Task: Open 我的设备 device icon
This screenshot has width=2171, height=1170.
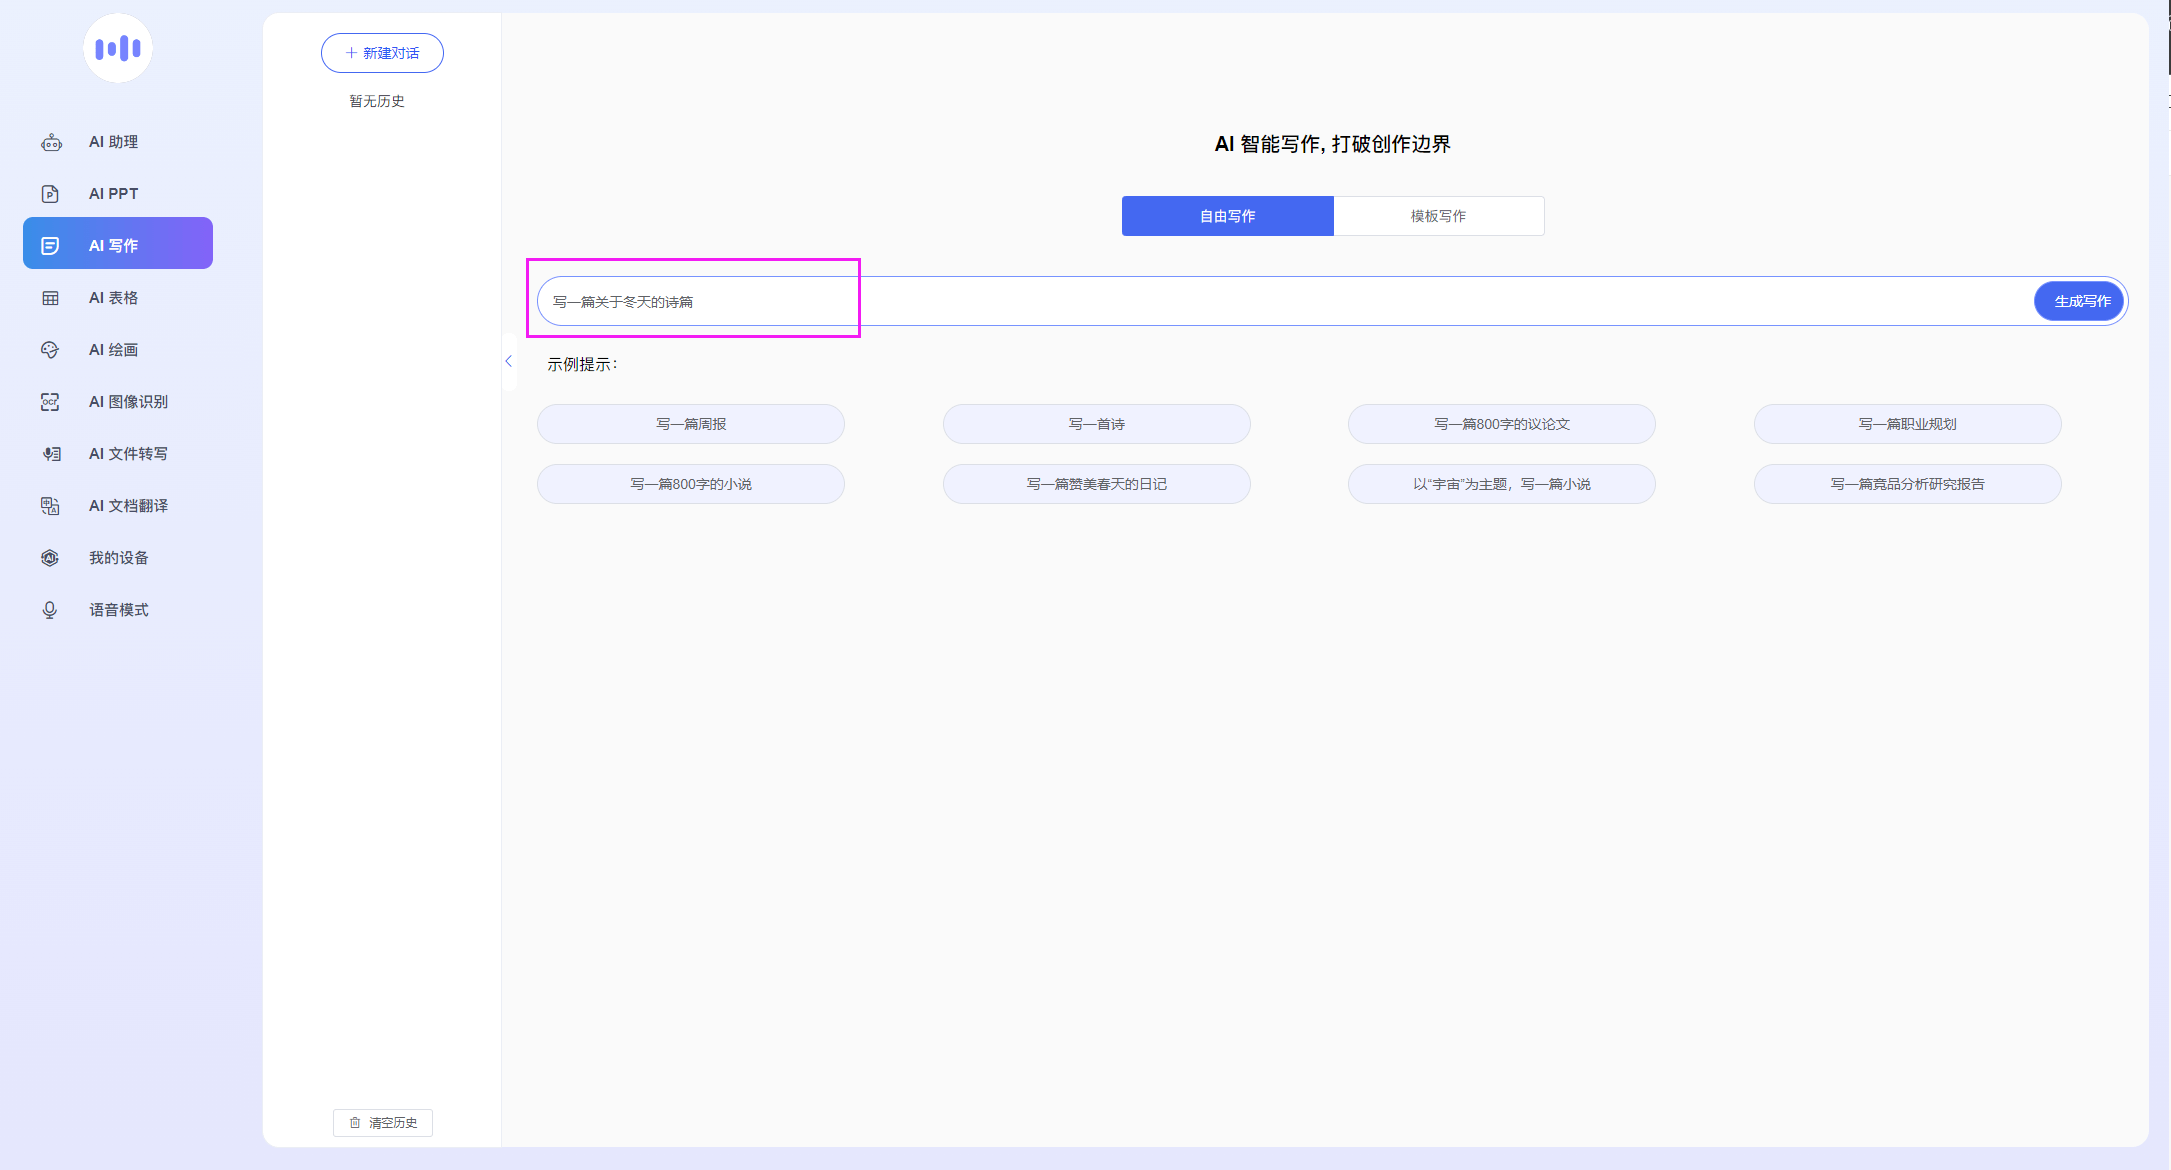Action: [x=51, y=558]
